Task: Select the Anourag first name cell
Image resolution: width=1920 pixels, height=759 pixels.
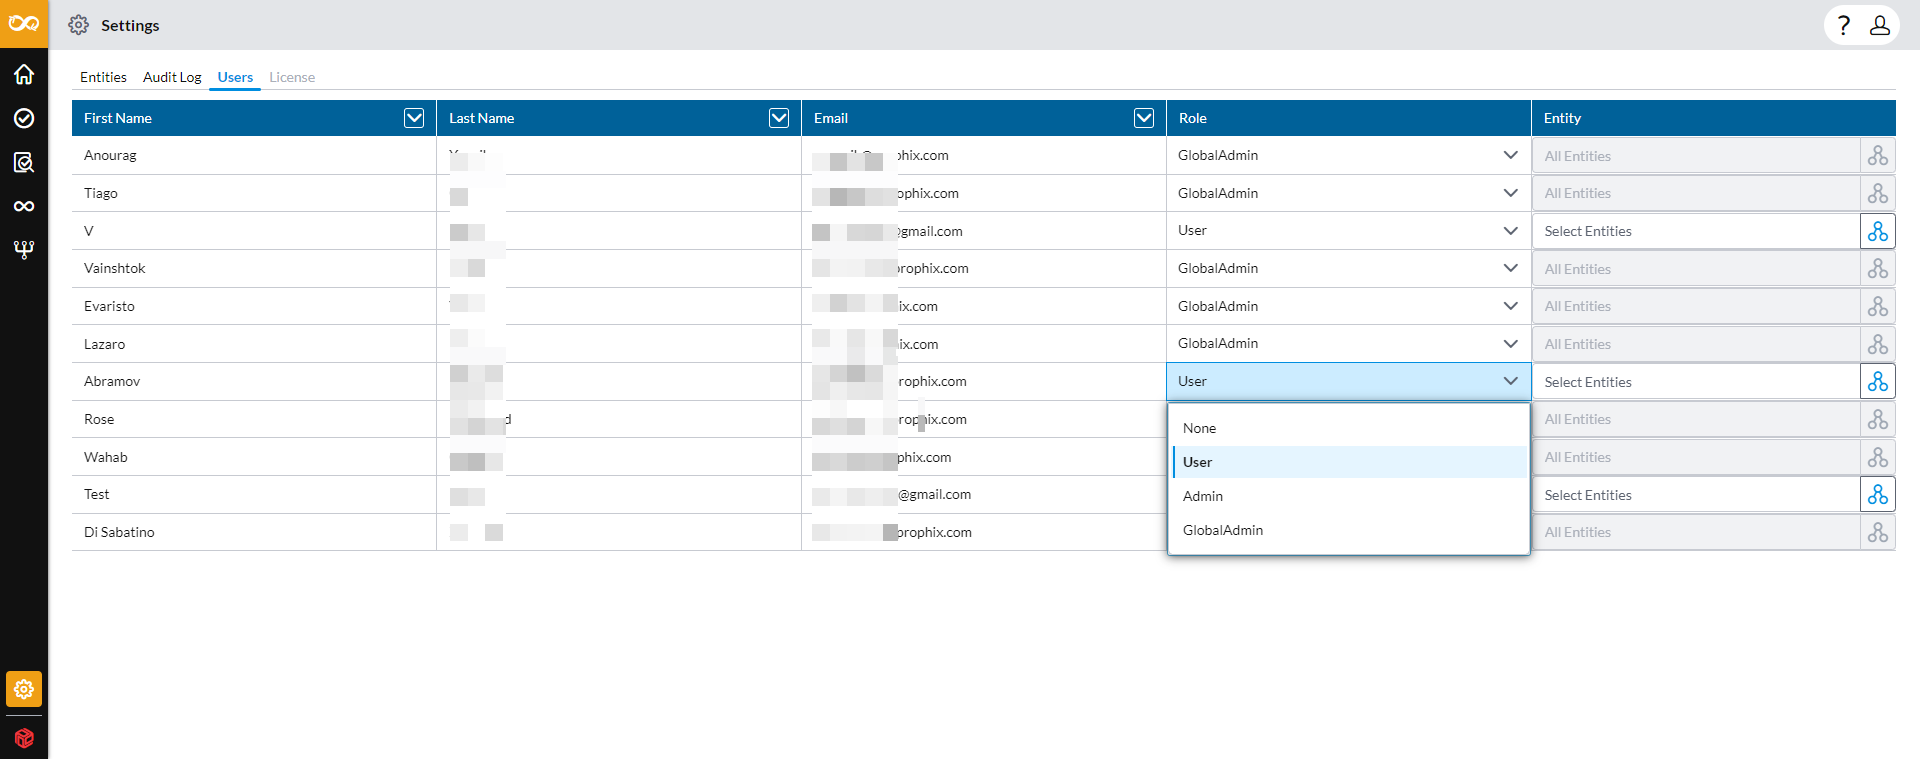Action: coord(254,155)
